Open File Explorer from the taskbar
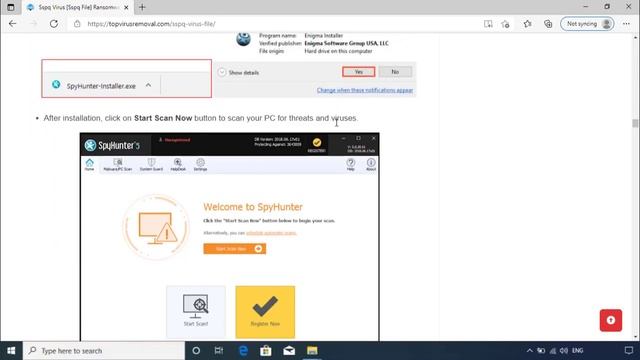The height and width of the screenshot is (360, 640). (312, 351)
